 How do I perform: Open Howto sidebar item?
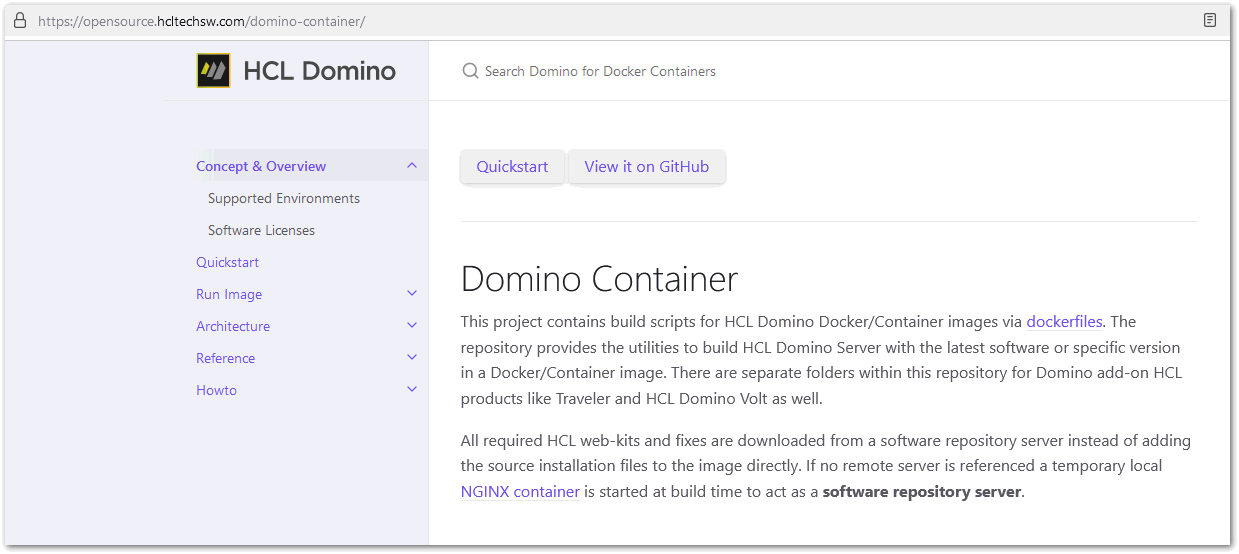216,390
